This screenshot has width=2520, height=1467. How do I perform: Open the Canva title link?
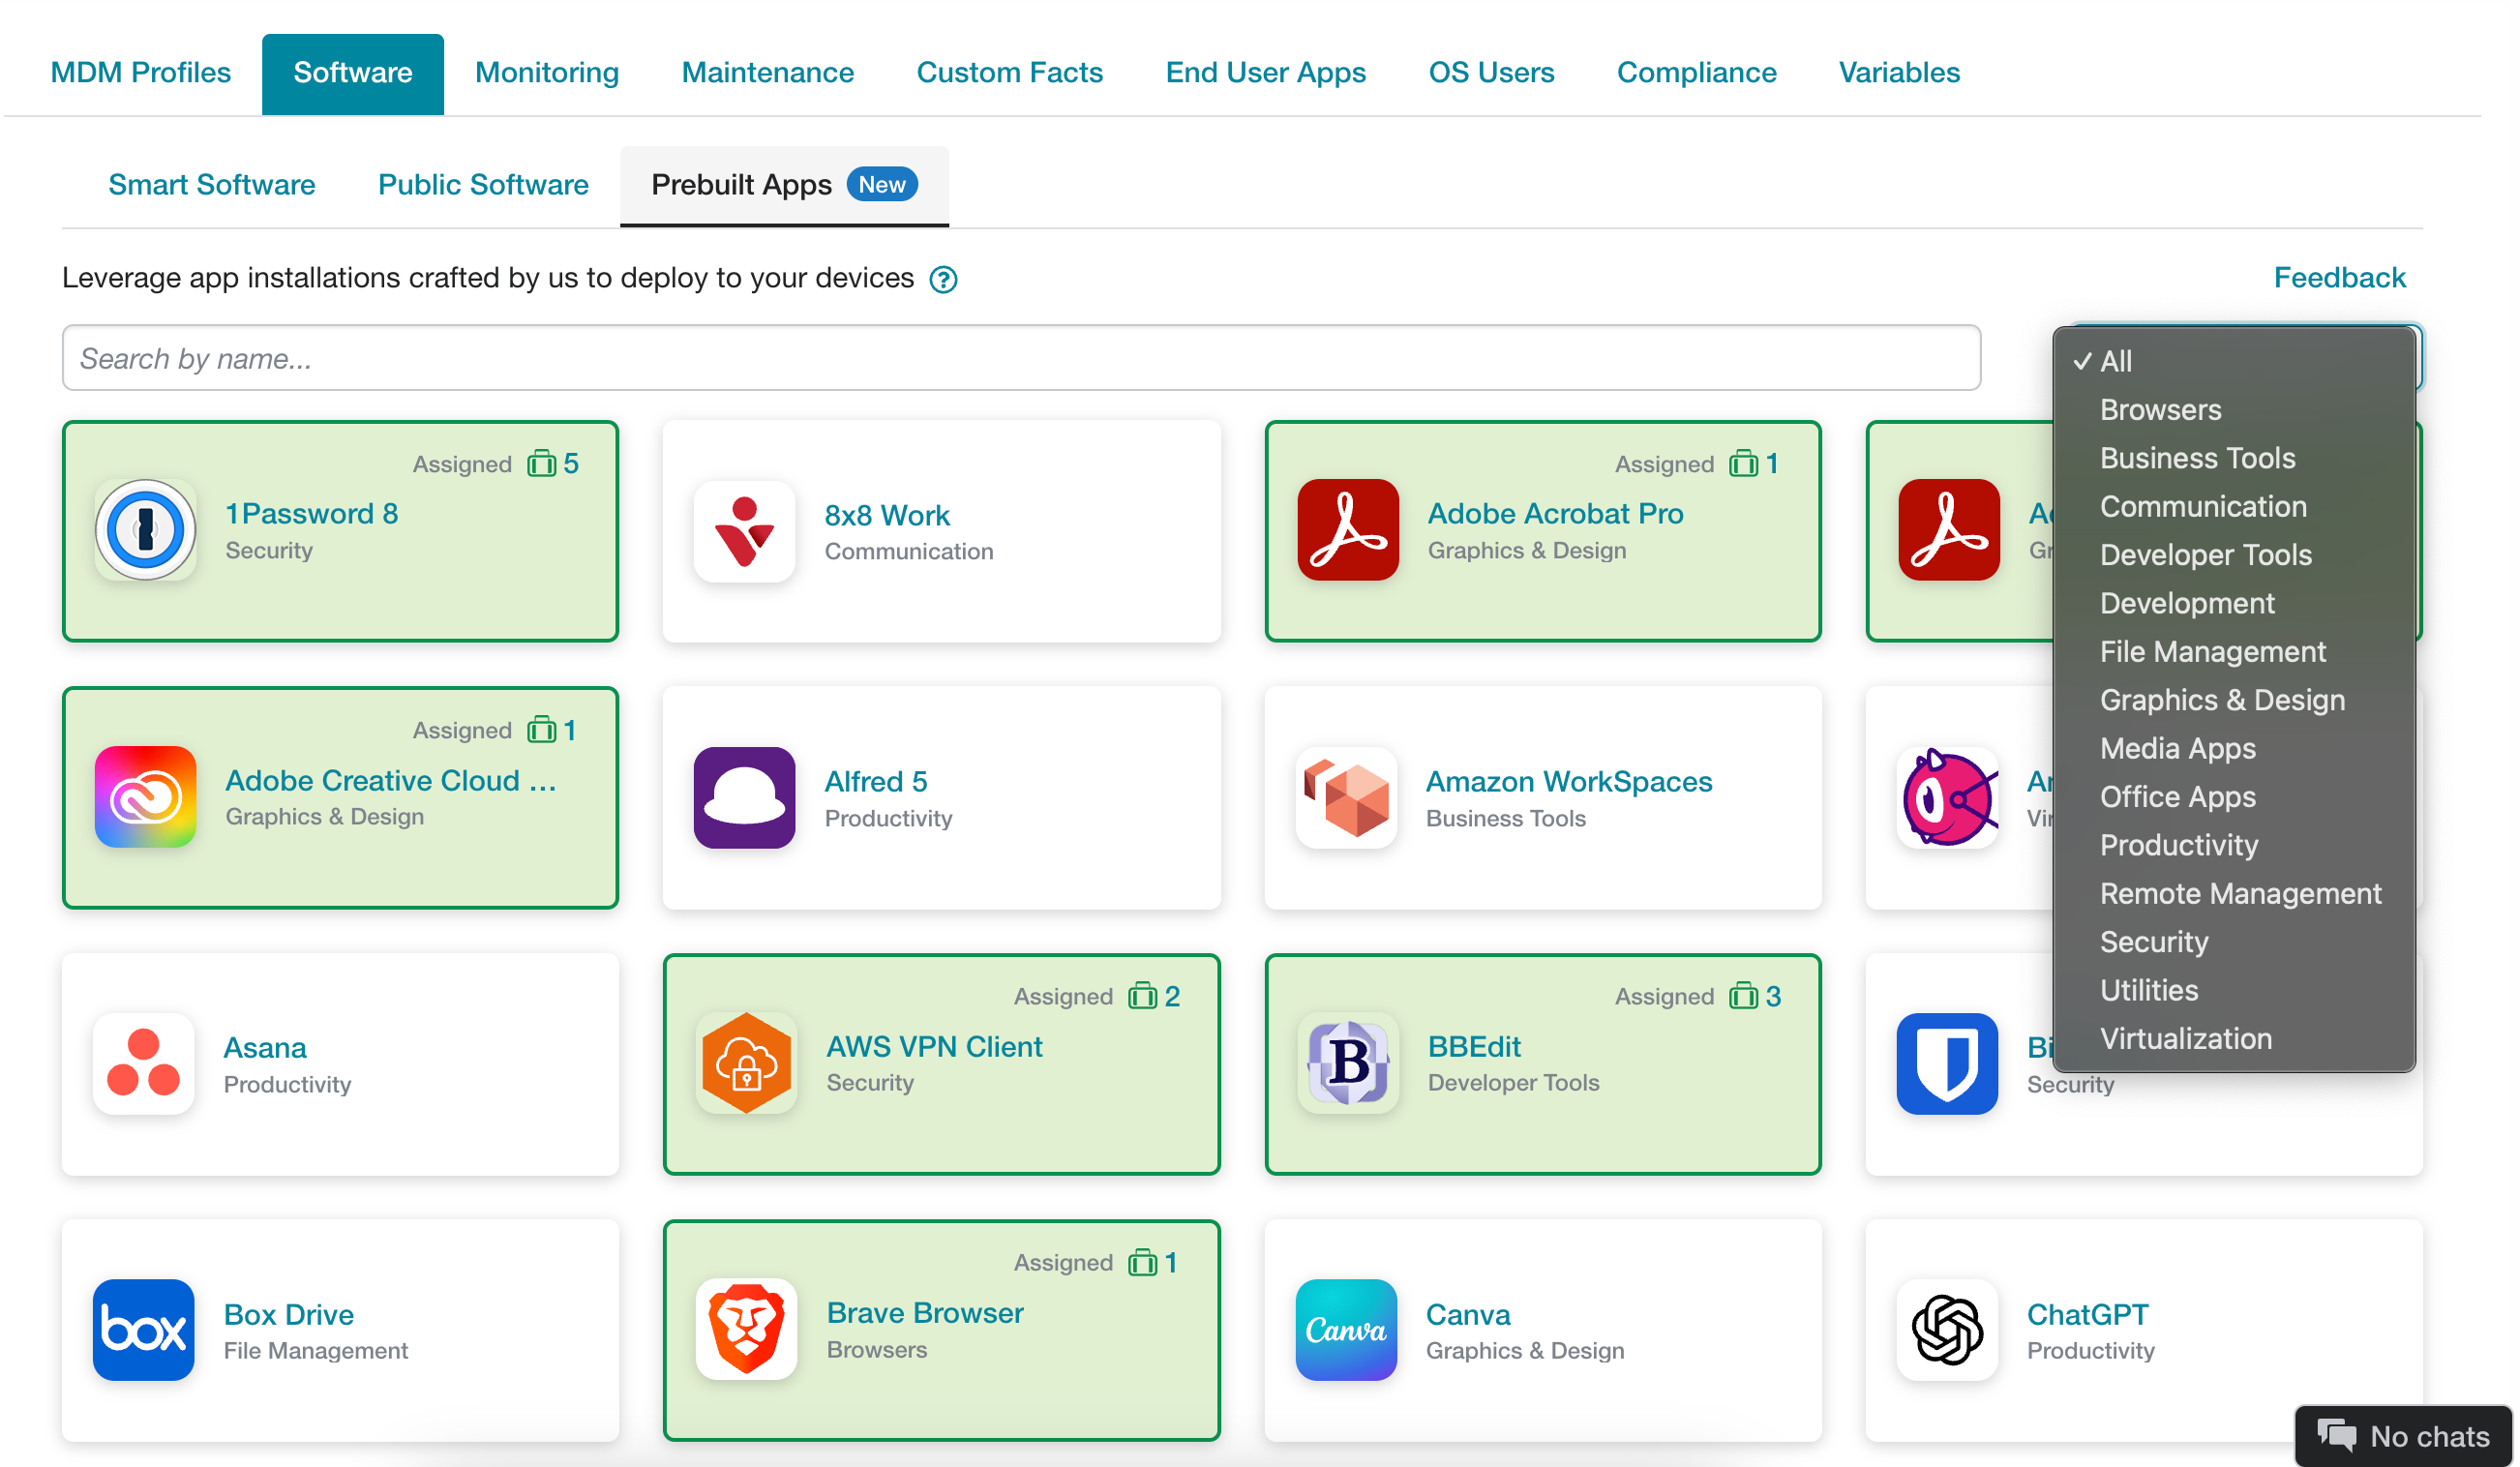pyautogui.click(x=1467, y=1315)
